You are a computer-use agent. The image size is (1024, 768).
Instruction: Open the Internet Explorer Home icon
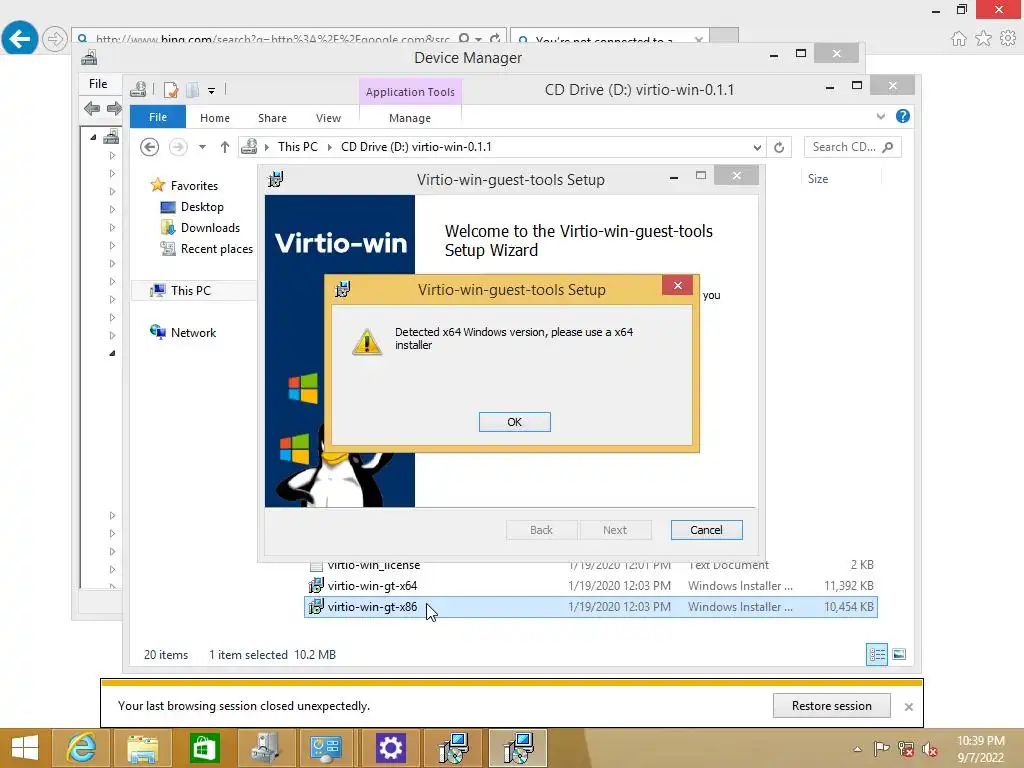pos(958,39)
